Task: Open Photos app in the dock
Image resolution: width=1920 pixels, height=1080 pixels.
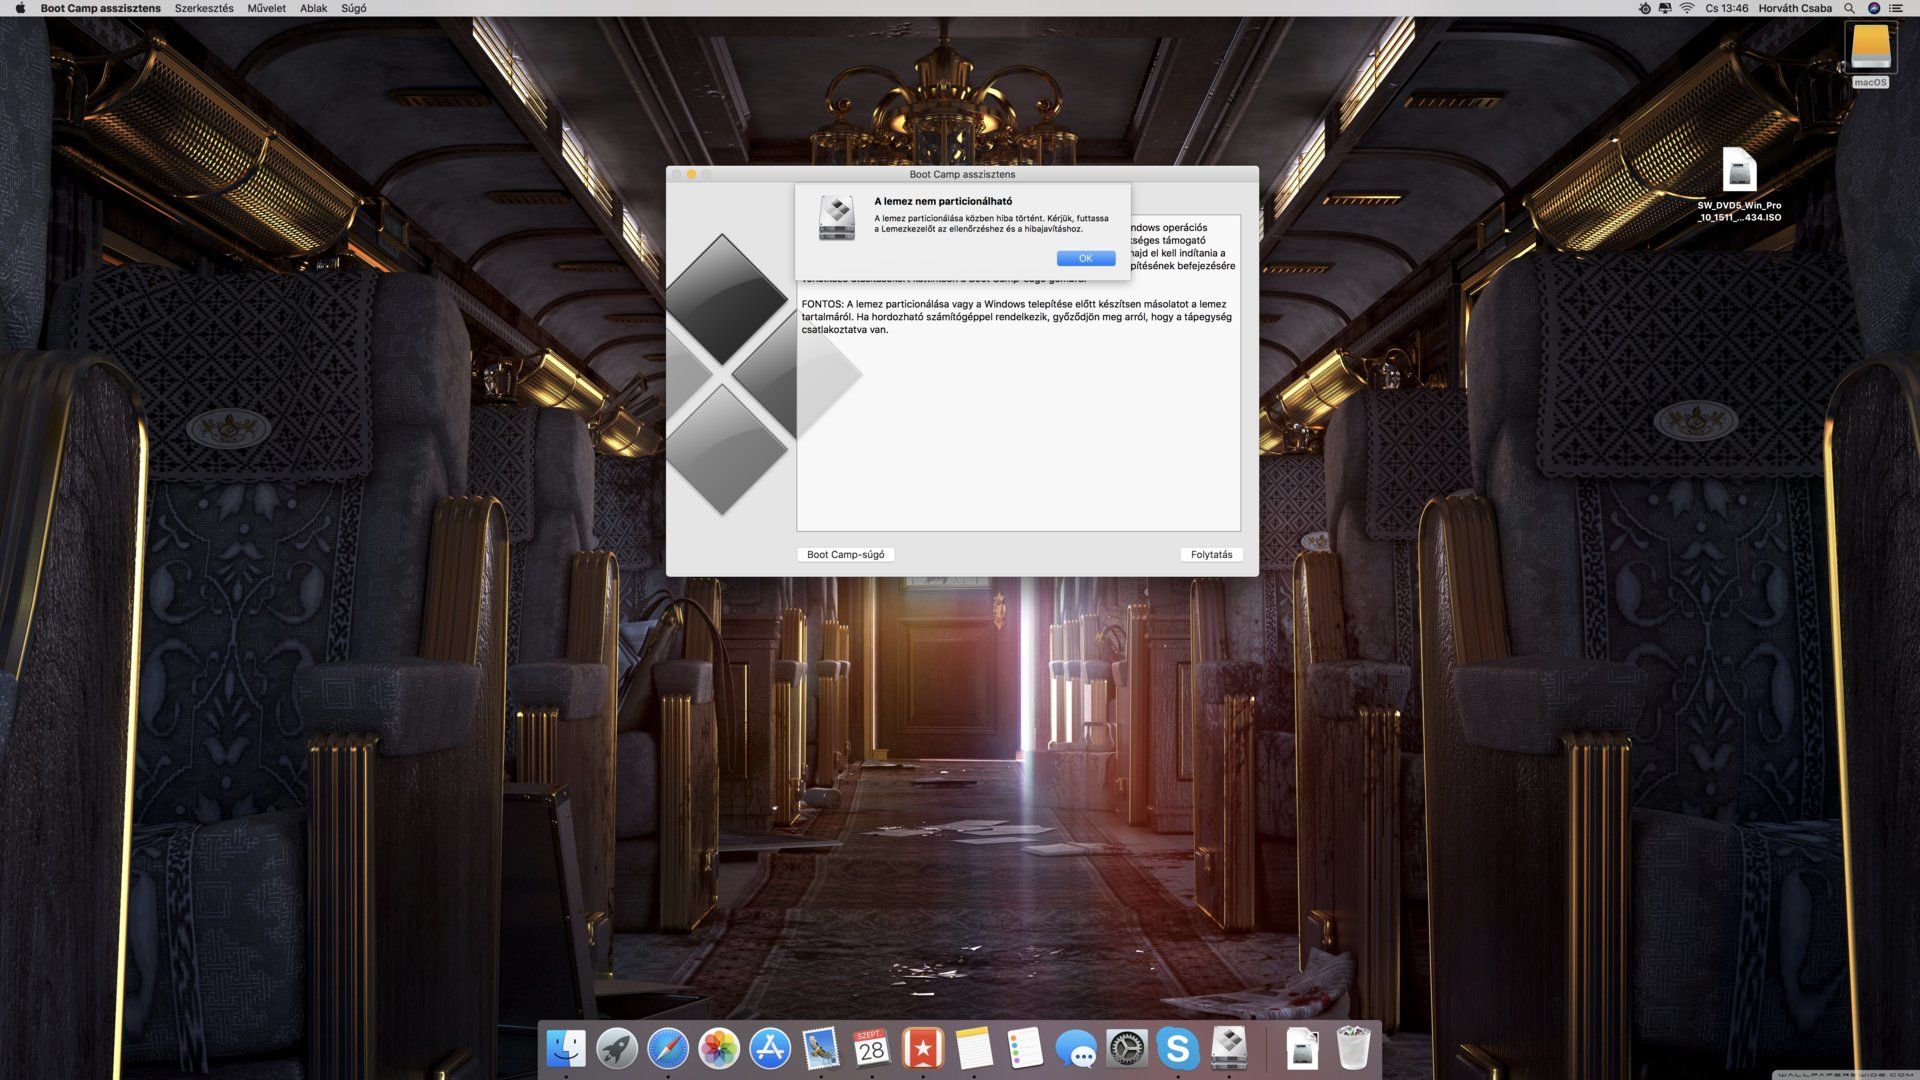Action: tap(719, 1048)
